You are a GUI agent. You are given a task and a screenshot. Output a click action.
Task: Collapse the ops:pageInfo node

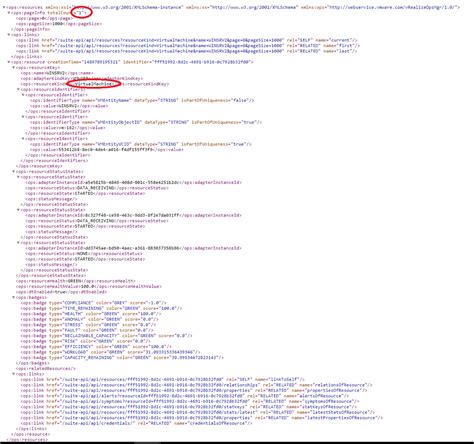pos(9,13)
